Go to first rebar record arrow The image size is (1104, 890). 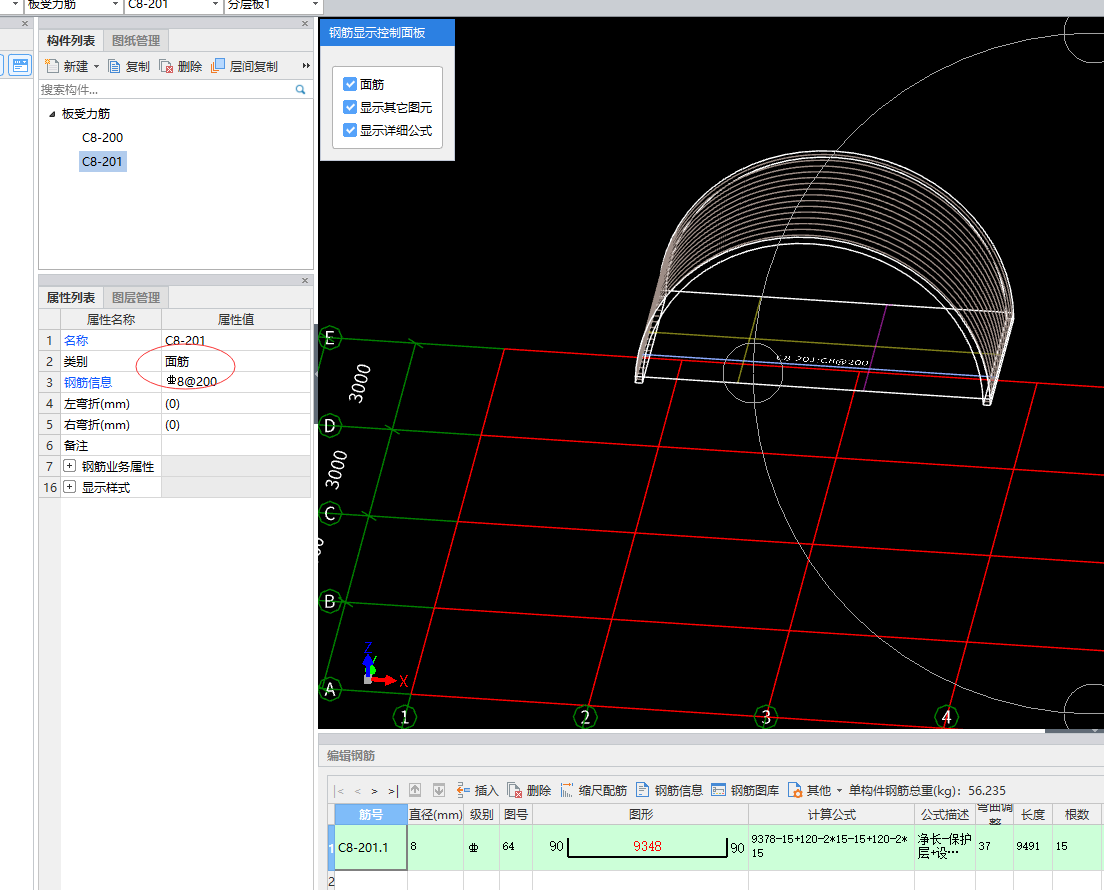click(339, 791)
